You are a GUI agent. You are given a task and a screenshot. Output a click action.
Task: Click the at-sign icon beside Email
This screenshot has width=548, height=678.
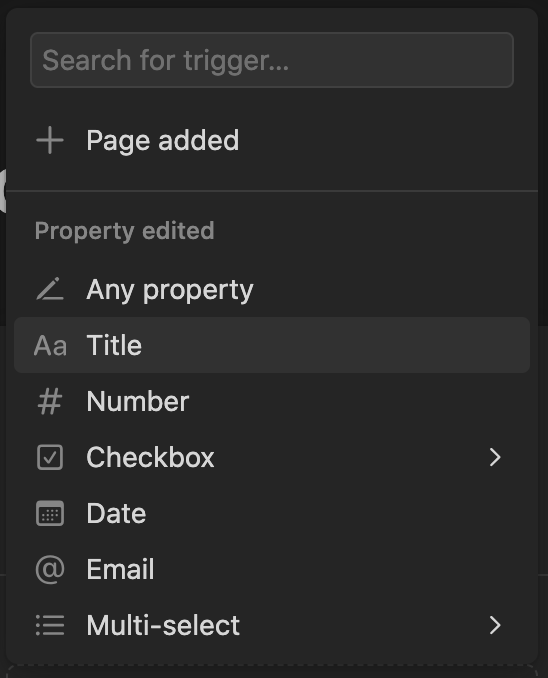pyautogui.click(x=50, y=570)
